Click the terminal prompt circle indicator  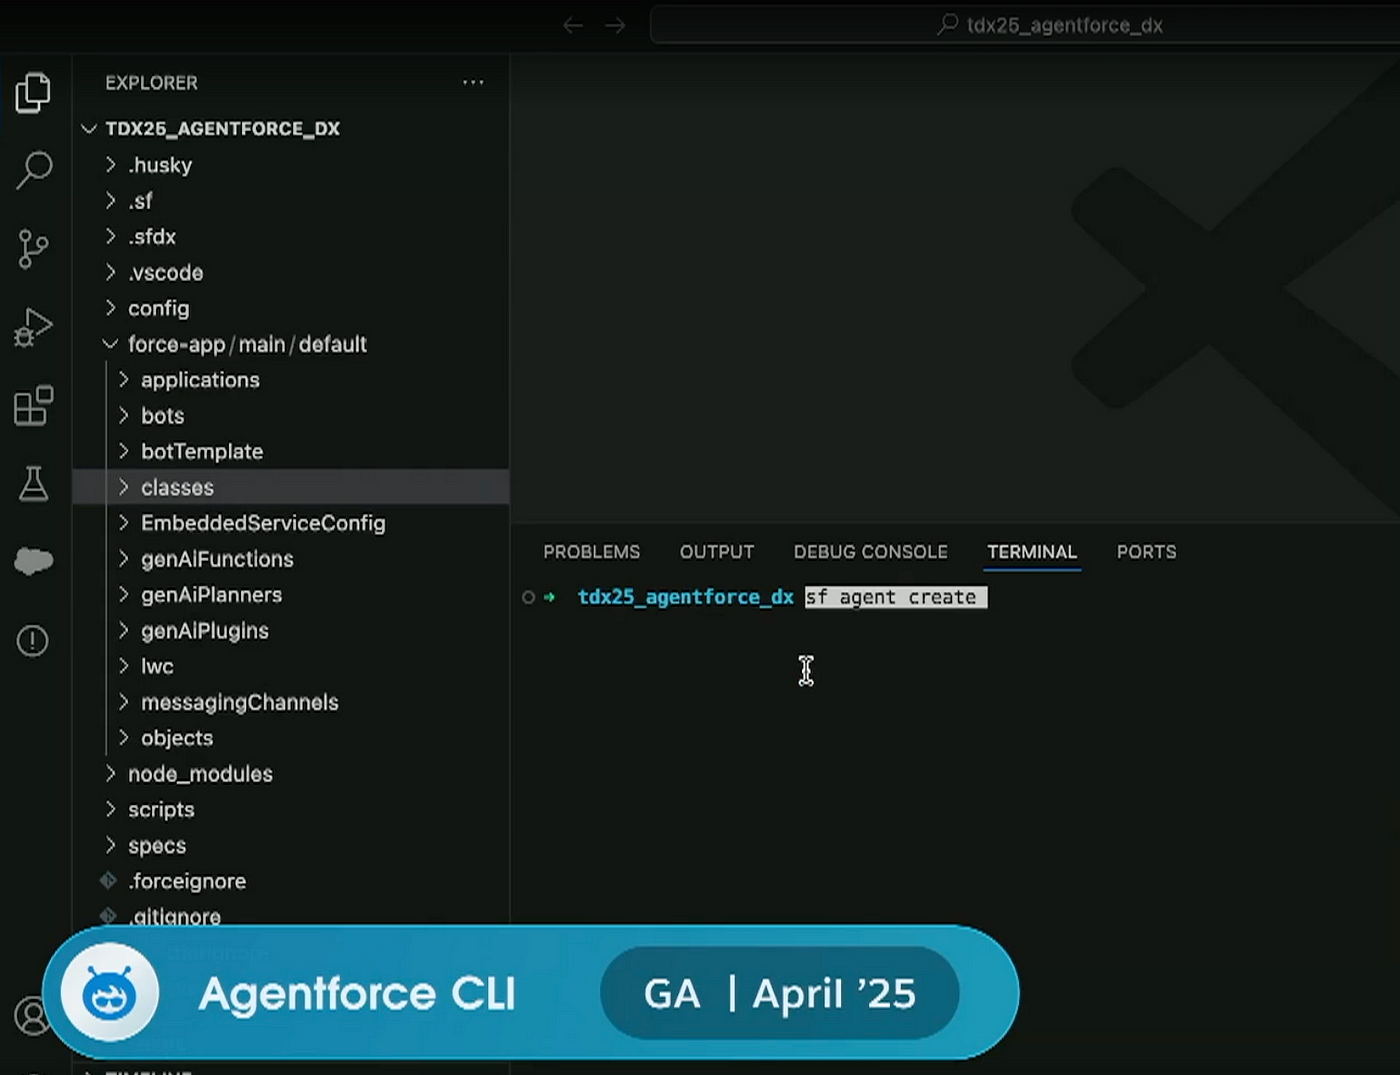pos(528,597)
